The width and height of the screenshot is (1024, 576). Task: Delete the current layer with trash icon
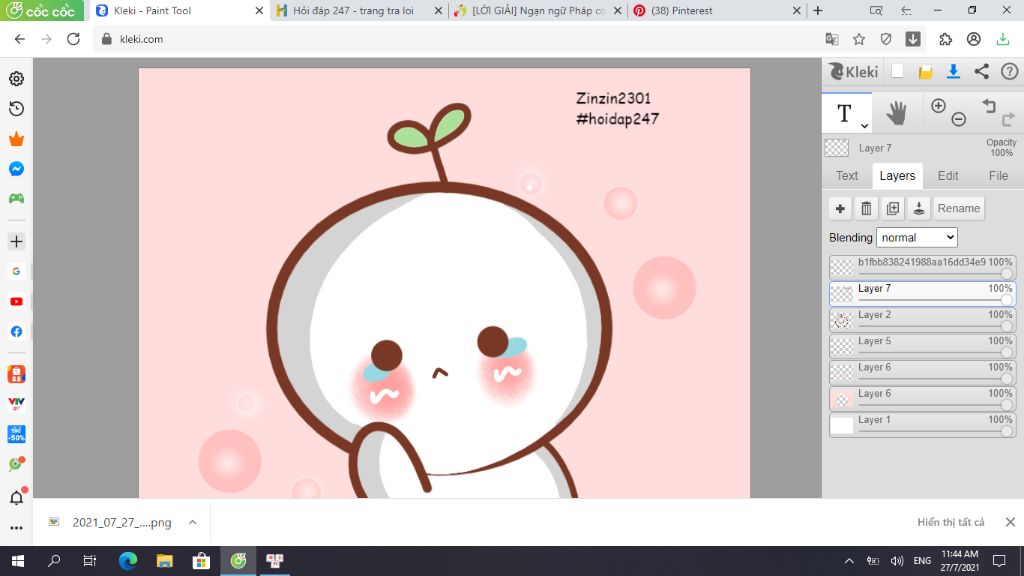coord(866,208)
